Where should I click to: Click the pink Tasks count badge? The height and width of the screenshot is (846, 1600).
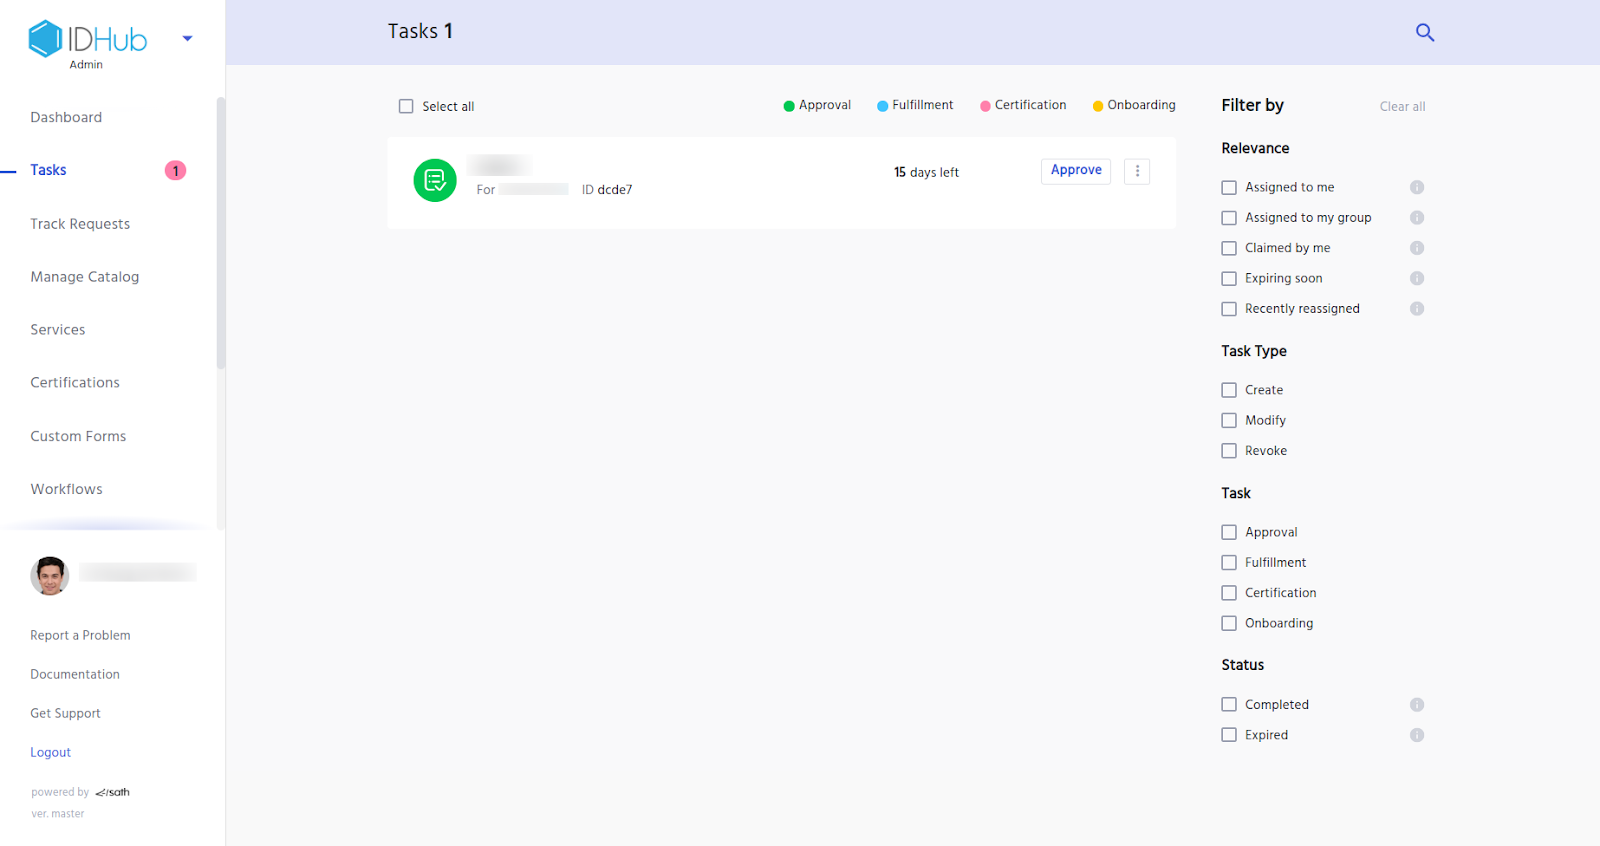pyautogui.click(x=175, y=171)
